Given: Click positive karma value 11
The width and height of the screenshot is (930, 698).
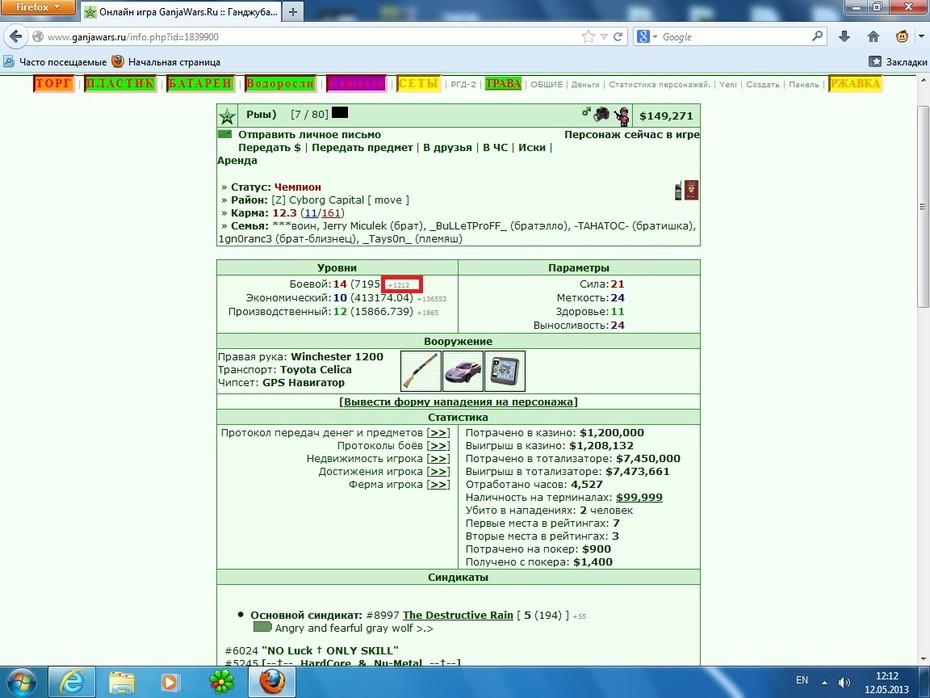Looking at the screenshot, I should click(311, 213).
